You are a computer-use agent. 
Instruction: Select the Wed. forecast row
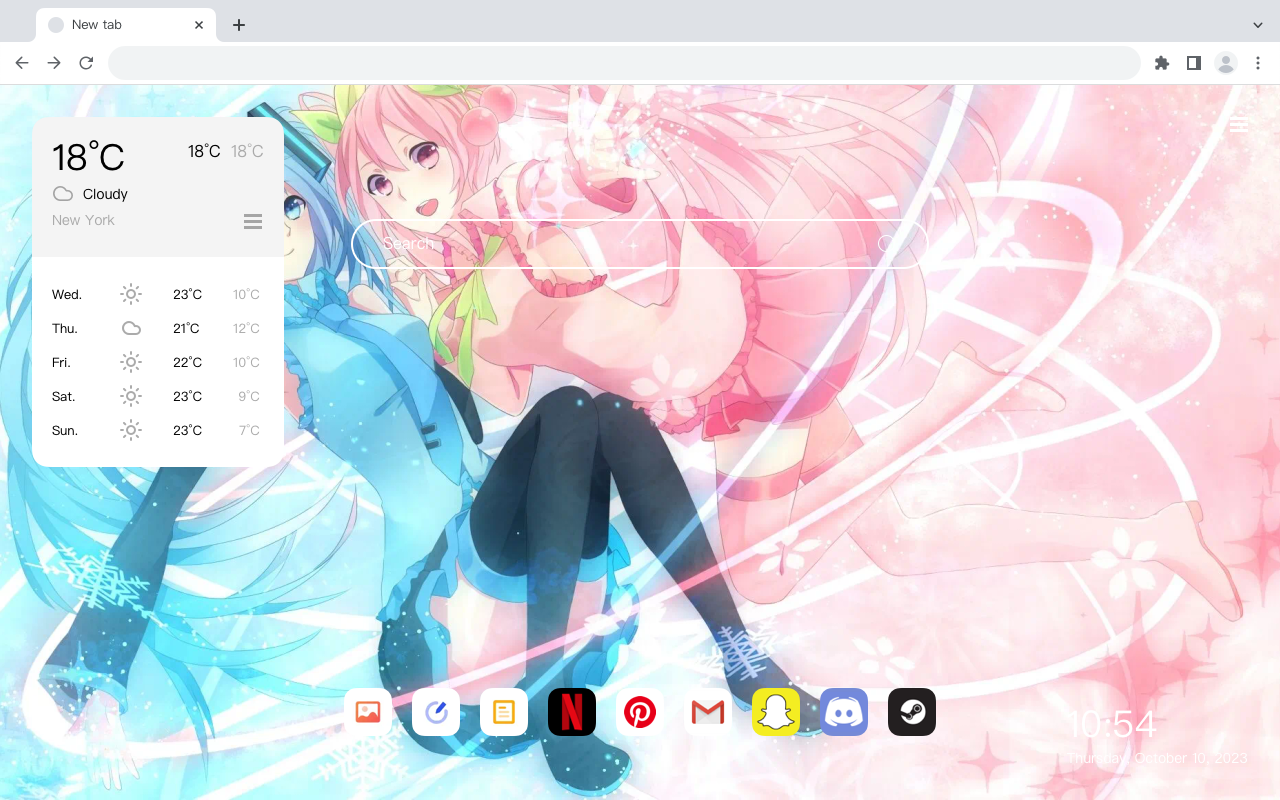pos(158,294)
